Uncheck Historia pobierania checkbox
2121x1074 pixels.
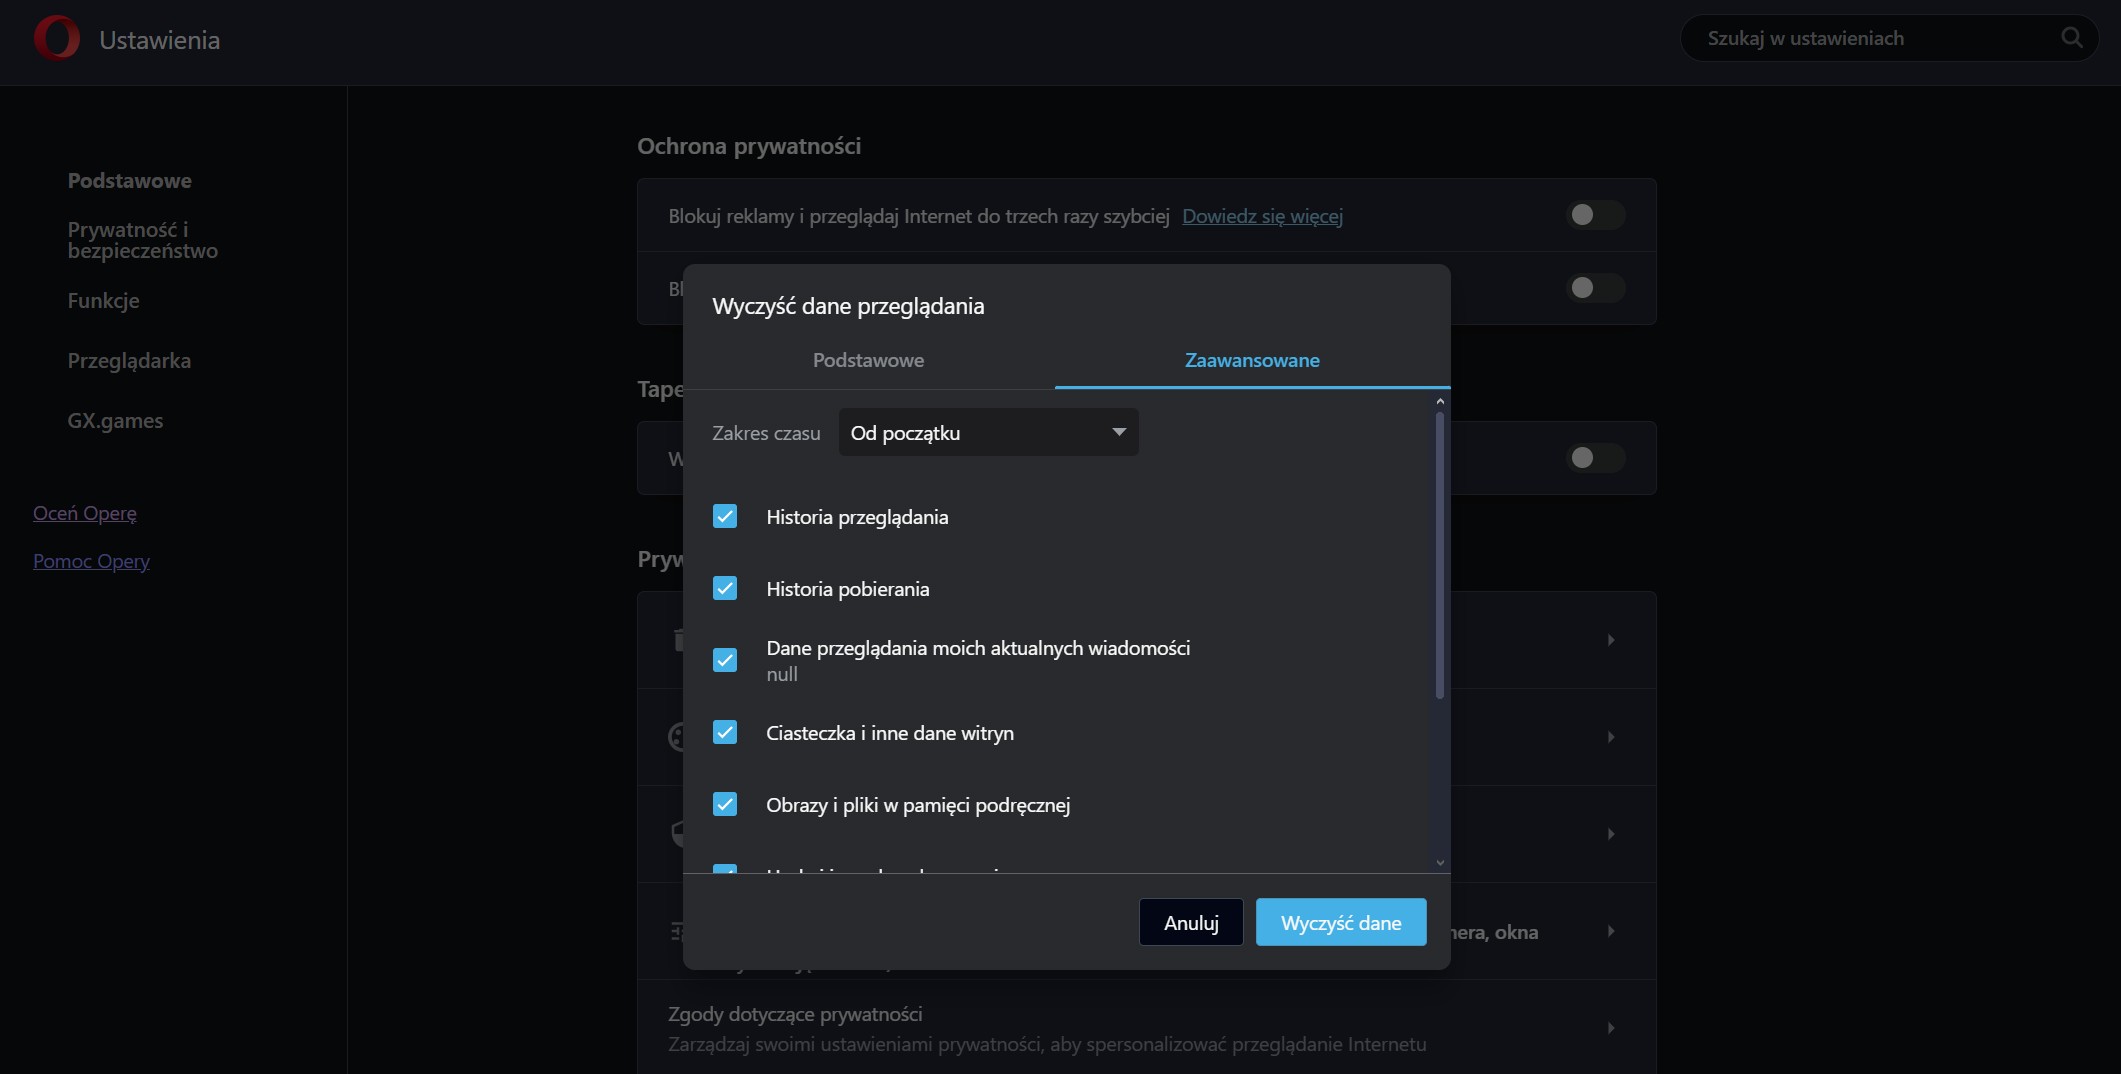(x=725, y=588)
